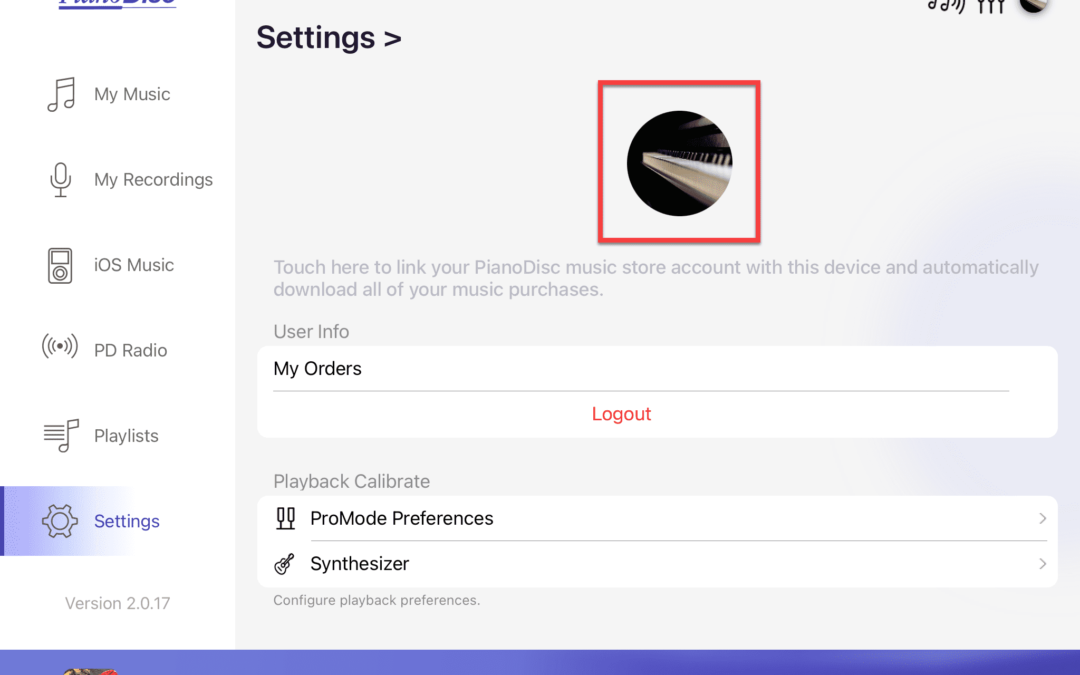The image size is (1080, 675).
Task: Open the mixer sliders icon
Action: (990, 6)
